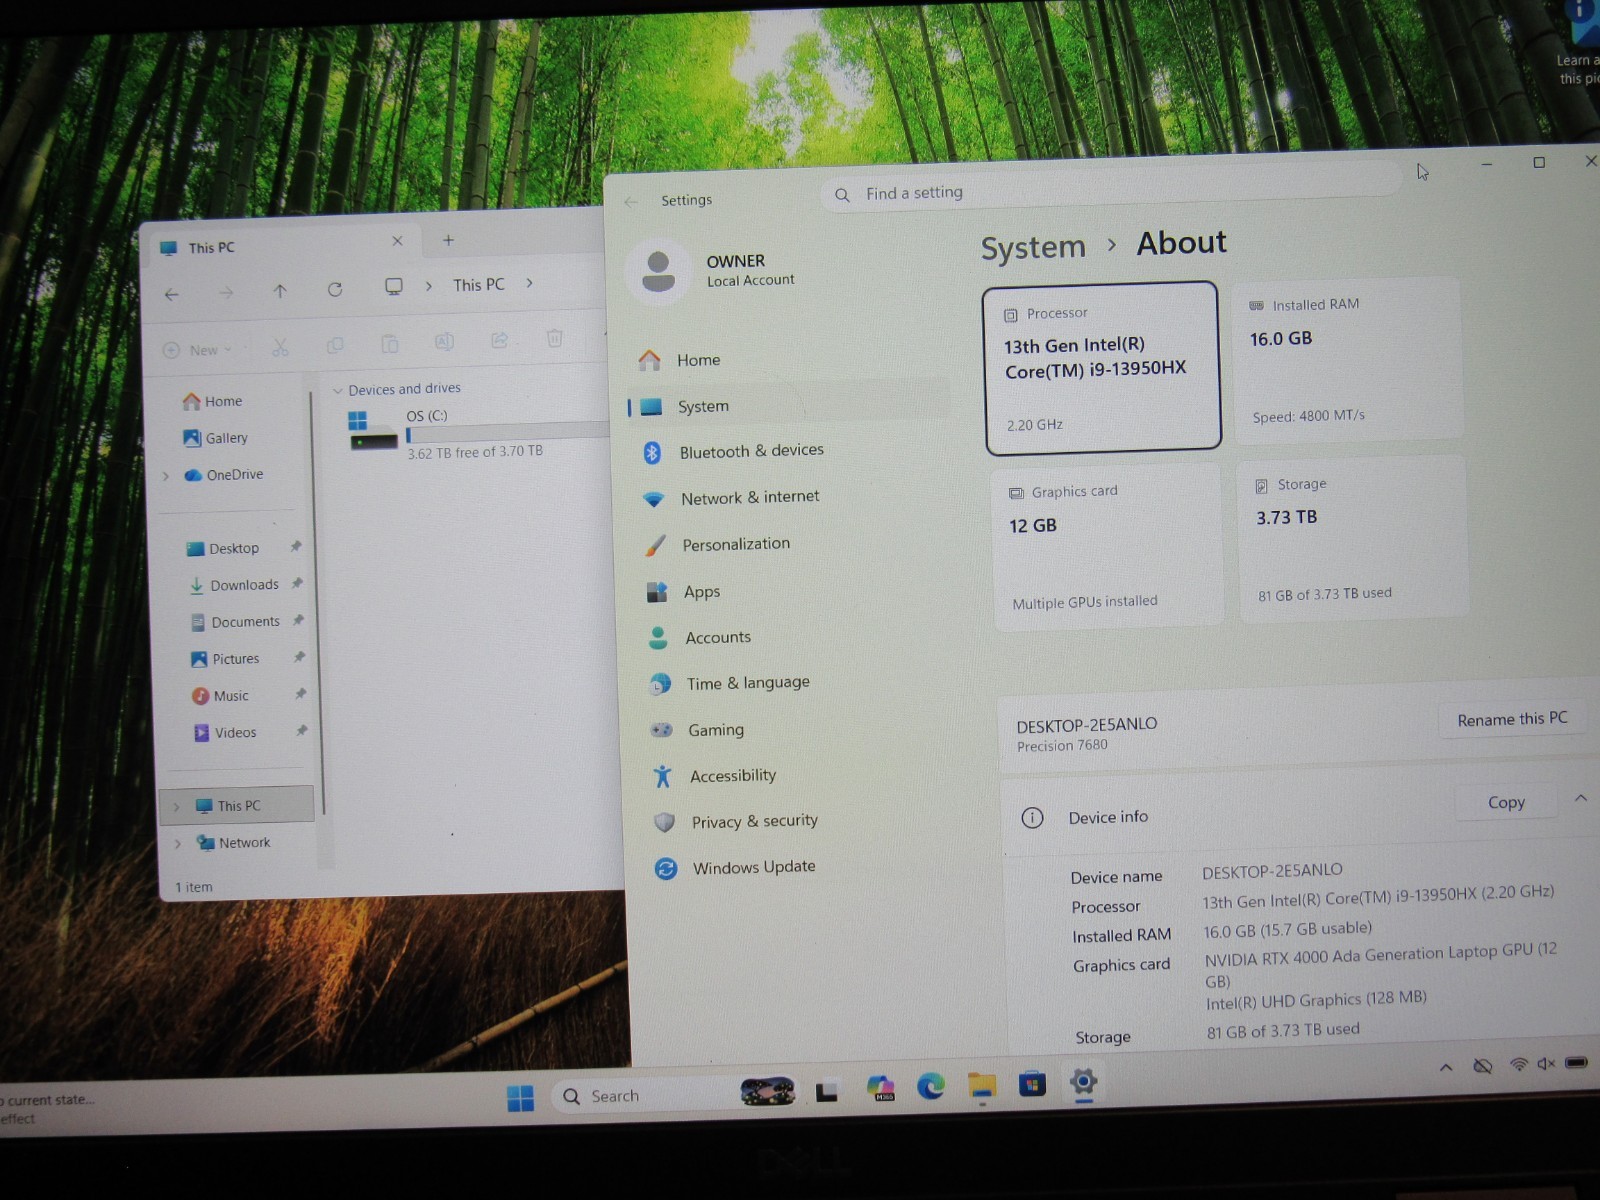
Task: Click the Cut scissors icon in File Explorer
Action: click(x=280, y=347)
